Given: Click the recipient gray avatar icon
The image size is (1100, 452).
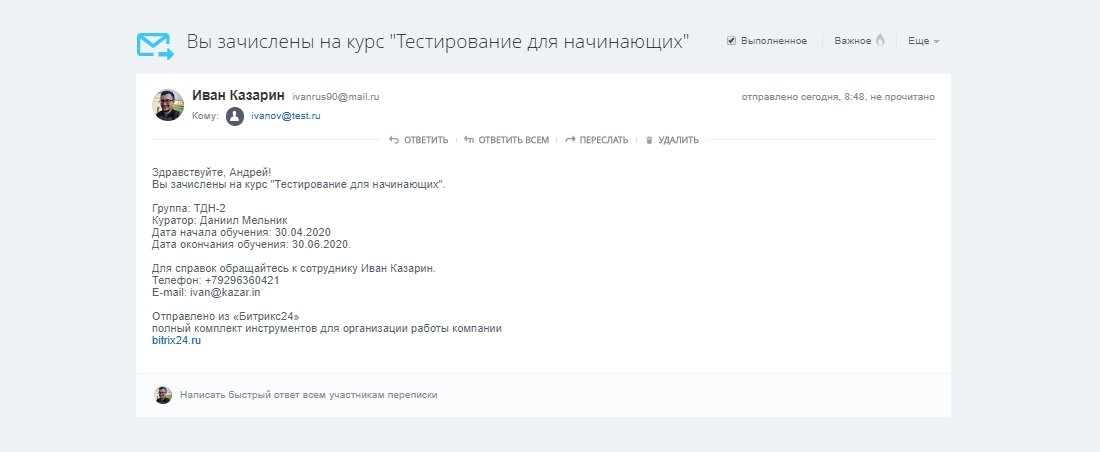Looking at the screenshot, I should click(235, 116).
